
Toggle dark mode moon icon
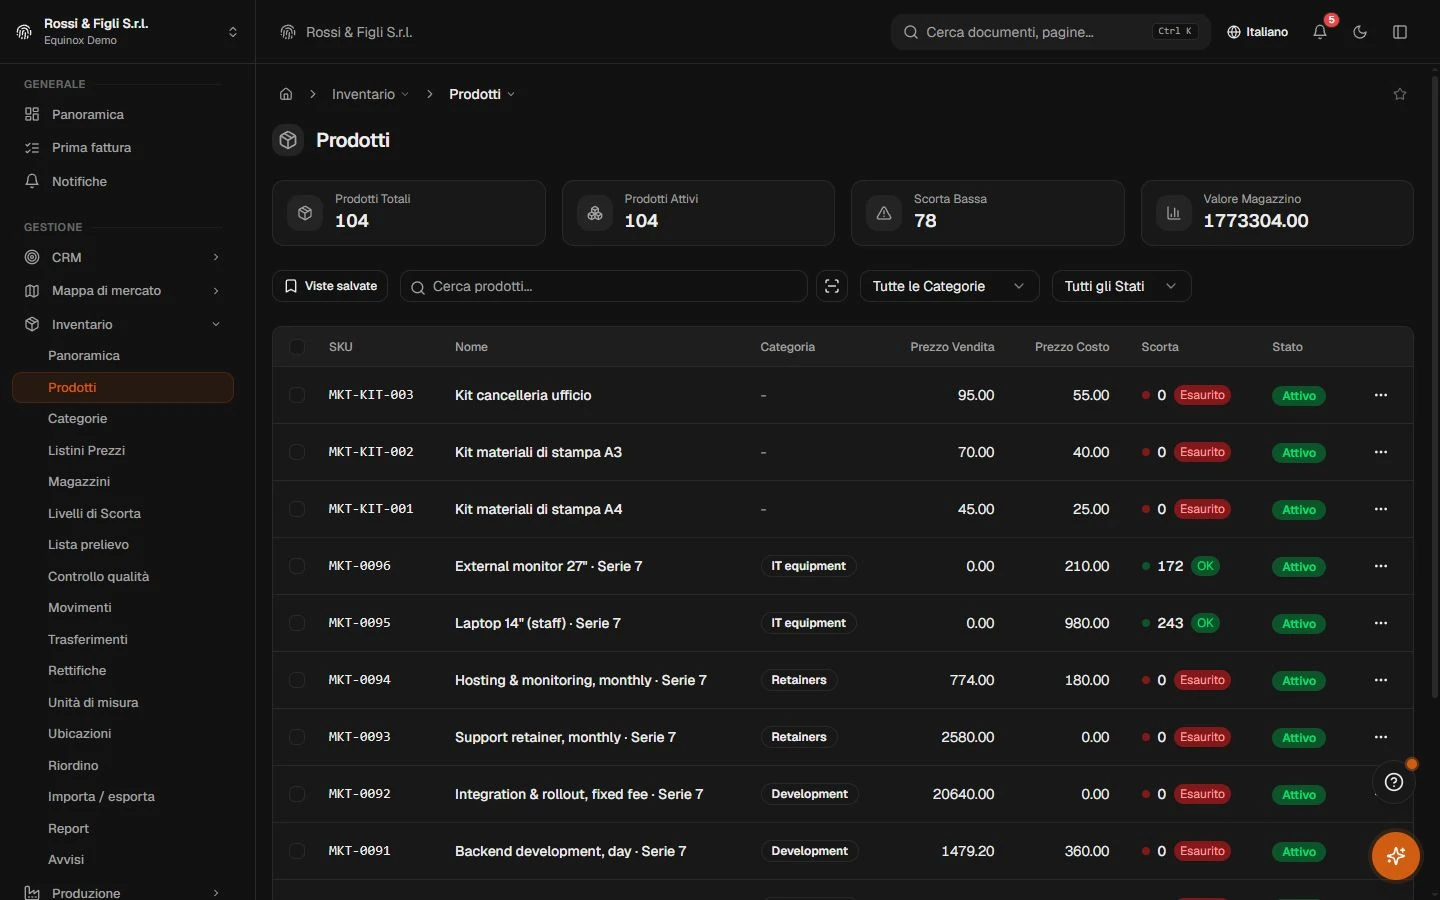1360,32
